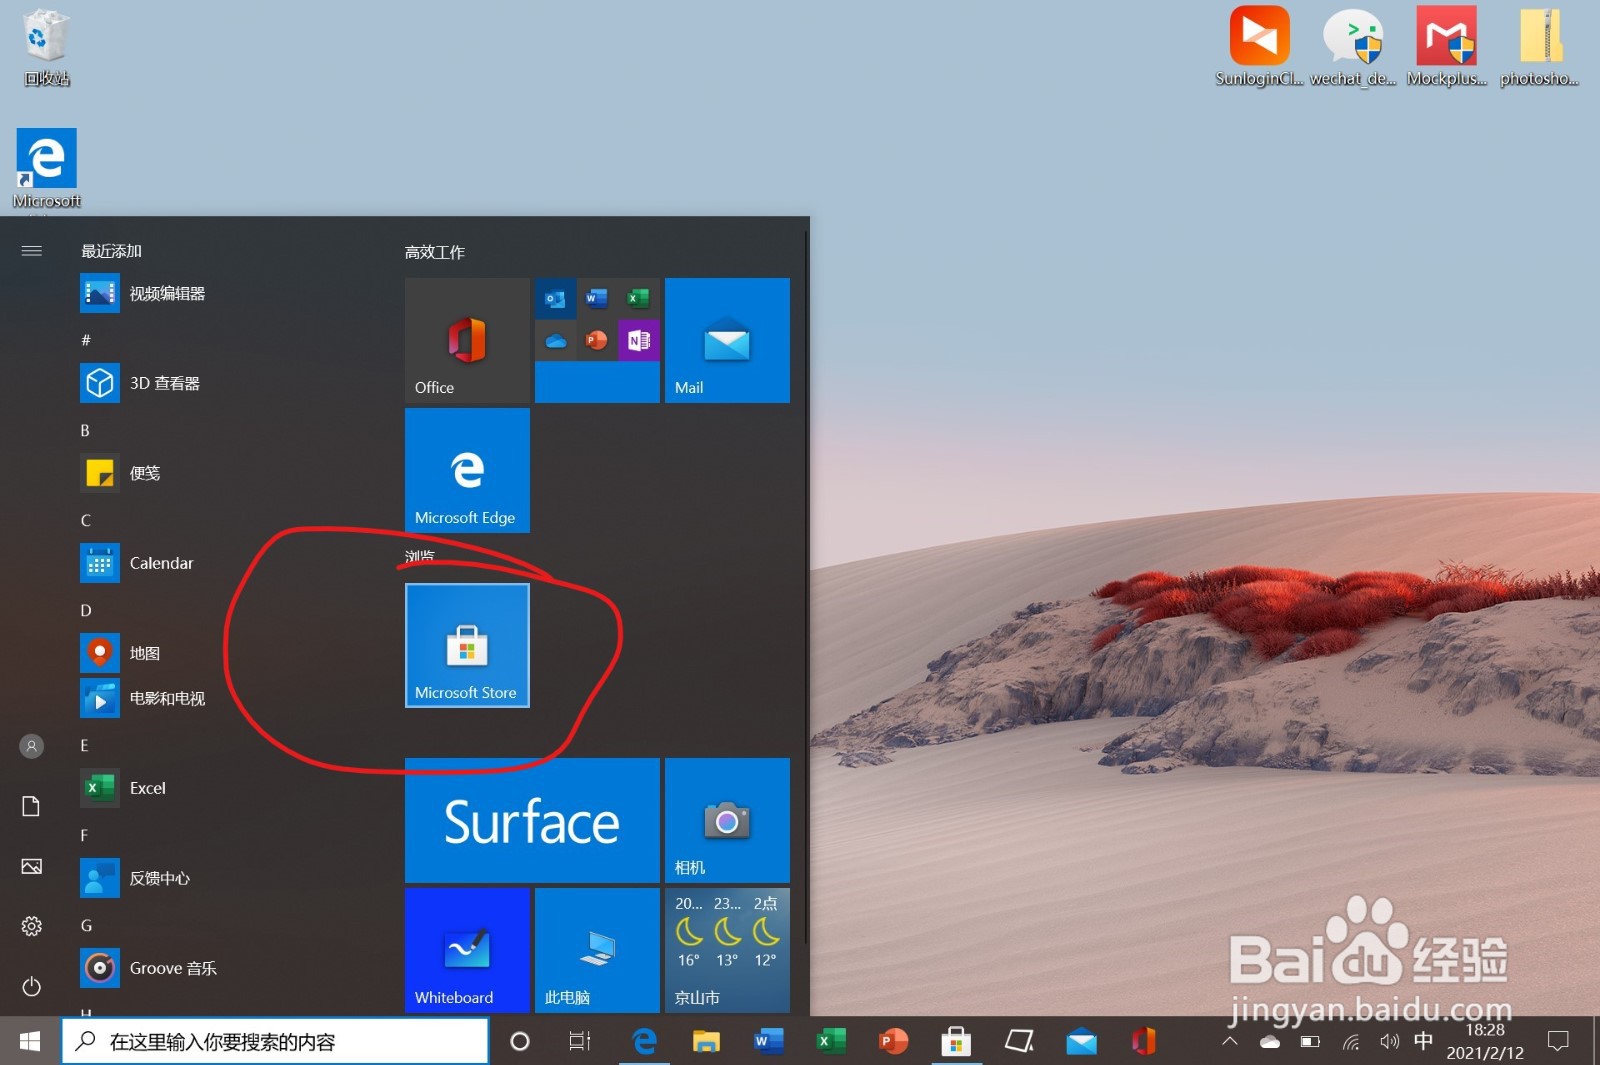Open 视频编辑器 from recently added
1600x1065 pixels.
[x=143, y=293]
